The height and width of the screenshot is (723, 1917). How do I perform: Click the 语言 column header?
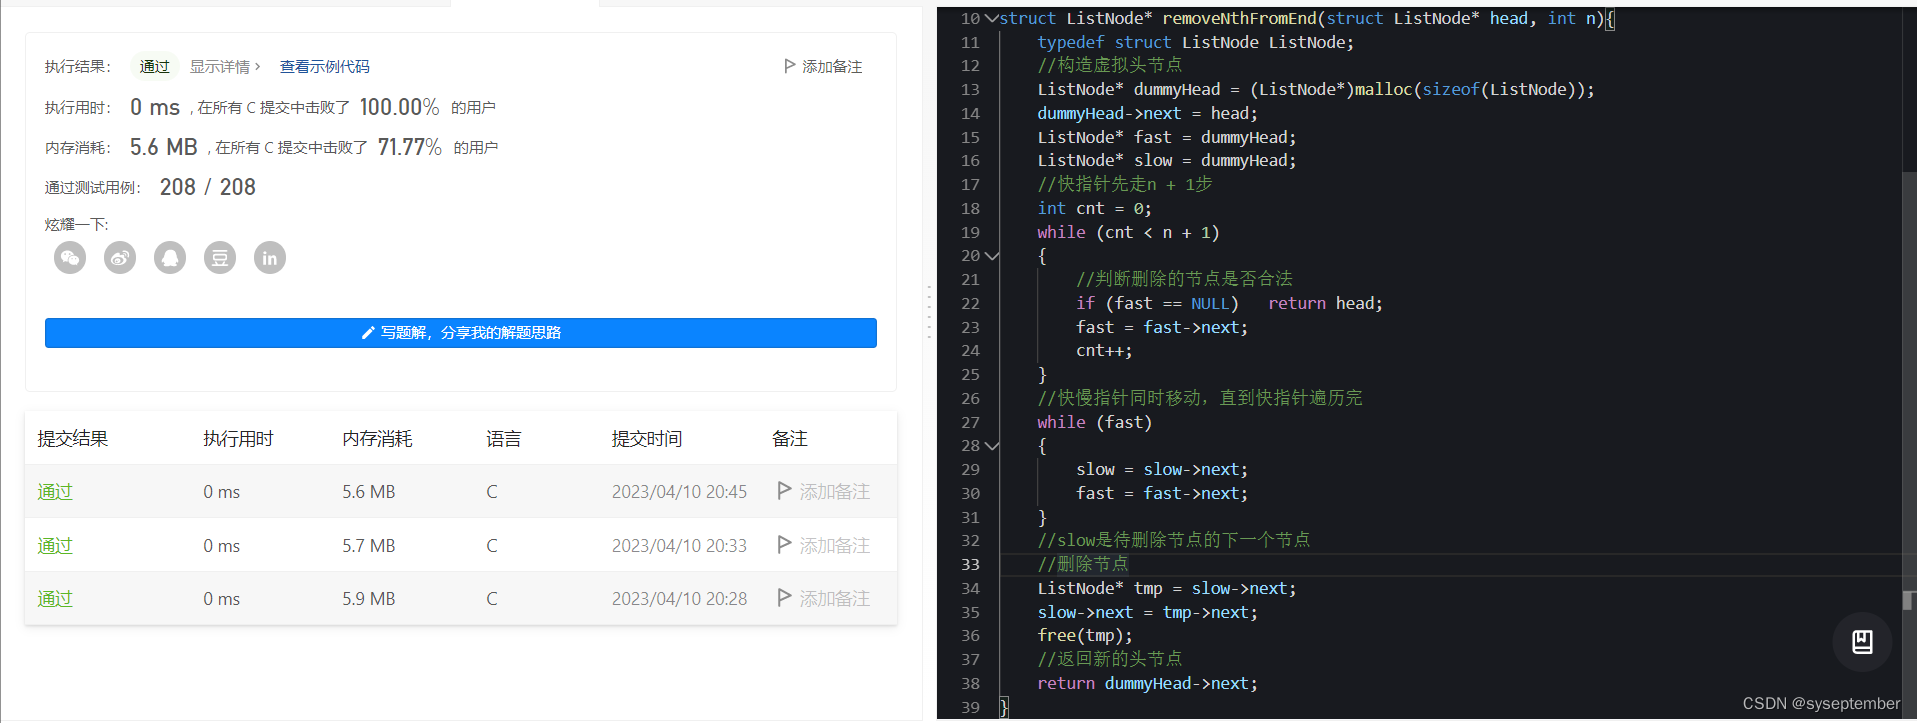click(503, 438)
